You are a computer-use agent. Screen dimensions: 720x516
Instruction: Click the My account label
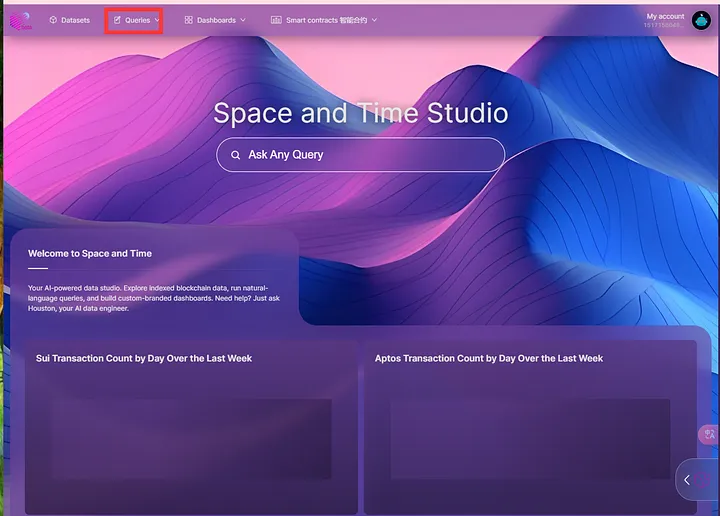665,16
